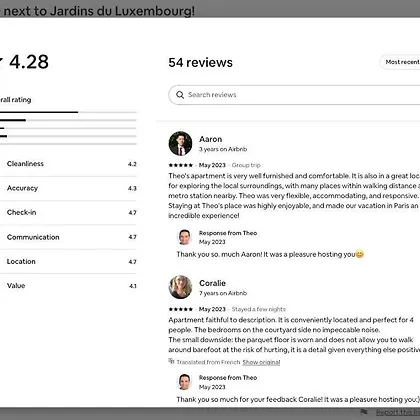The height and width of the screenshot is (420, 420).
Task: Click the flag icon beside Report link
Action: pos(364,412)
